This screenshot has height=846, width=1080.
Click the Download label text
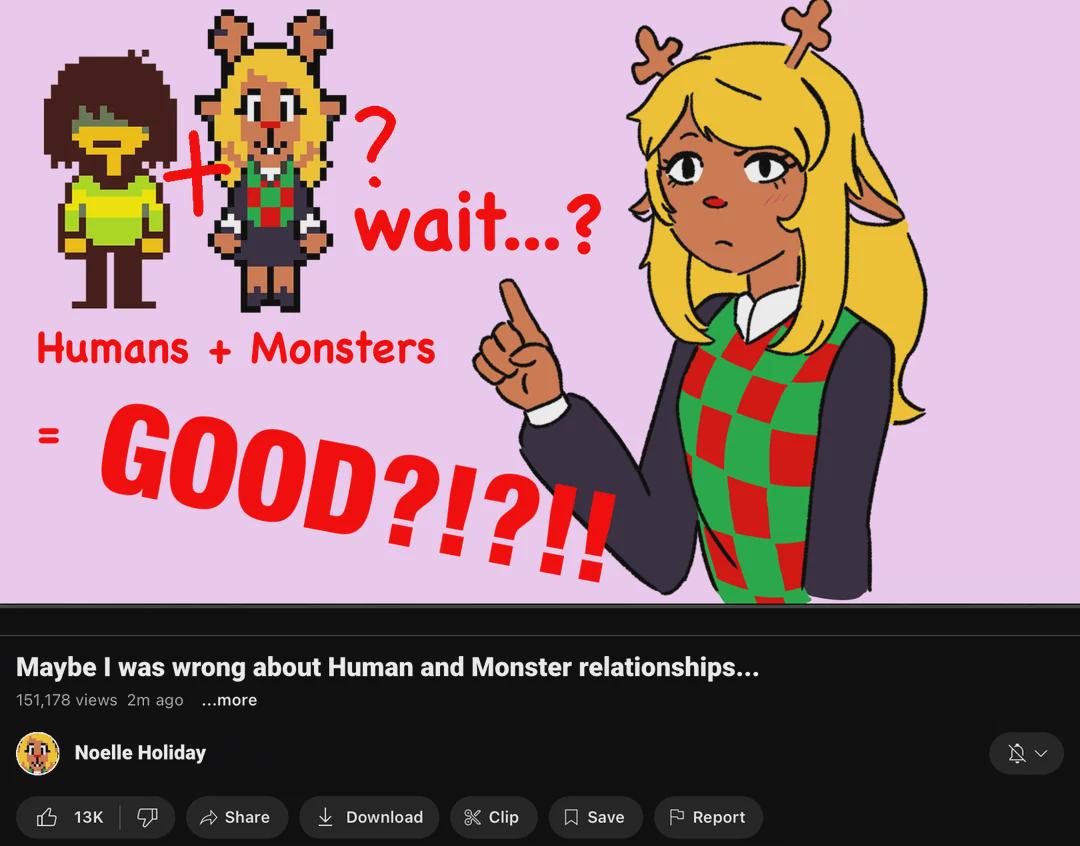[x=384, y=817]
